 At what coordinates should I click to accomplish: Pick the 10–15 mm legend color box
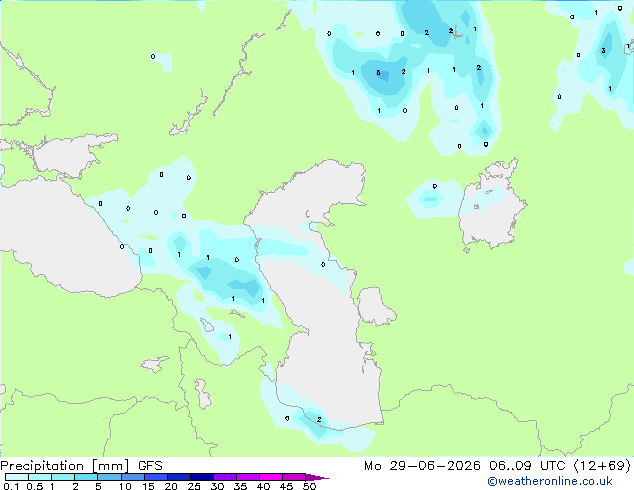[132, 477]
